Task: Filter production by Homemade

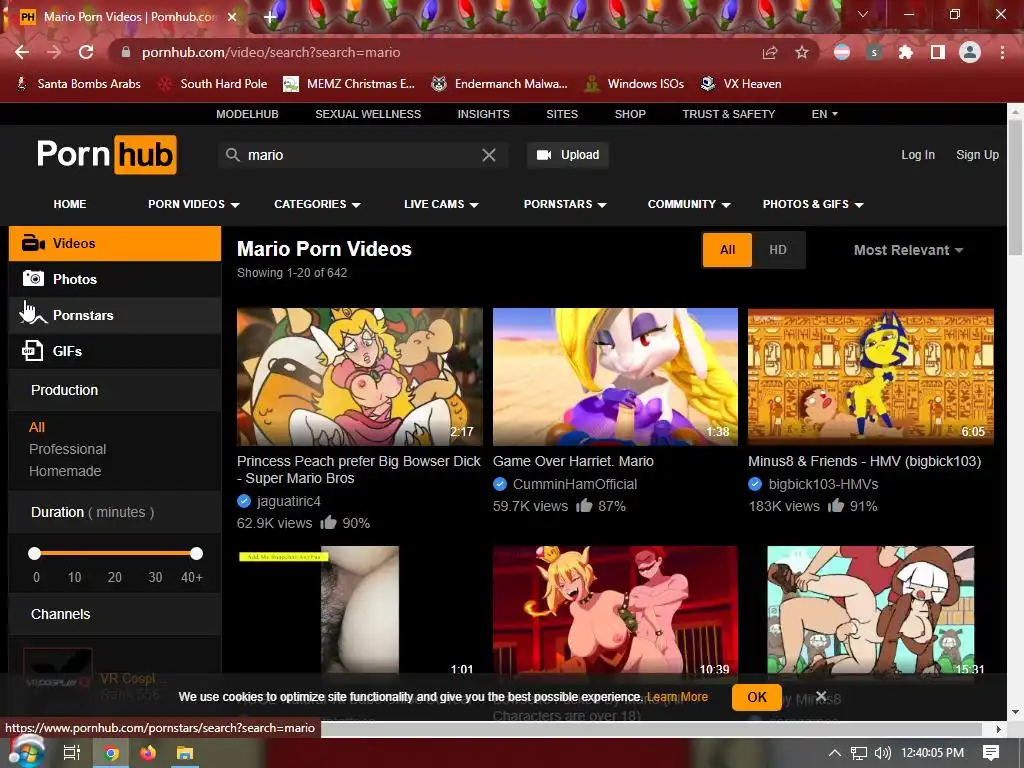Action: (x=65, y=471)
